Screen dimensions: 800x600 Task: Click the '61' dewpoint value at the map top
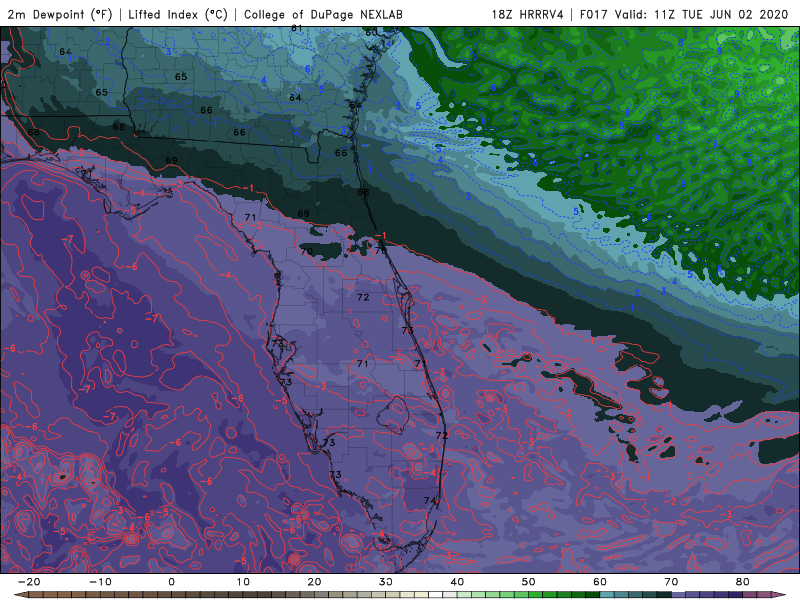pos(297,29)
